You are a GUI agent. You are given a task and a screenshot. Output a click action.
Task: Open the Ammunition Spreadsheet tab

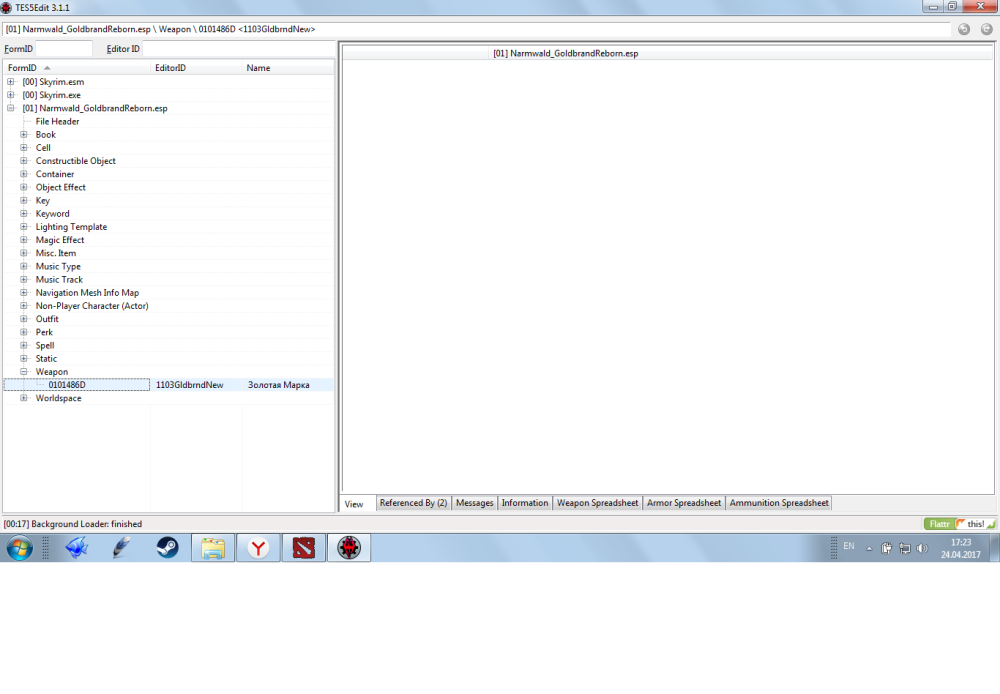[779, 503]
